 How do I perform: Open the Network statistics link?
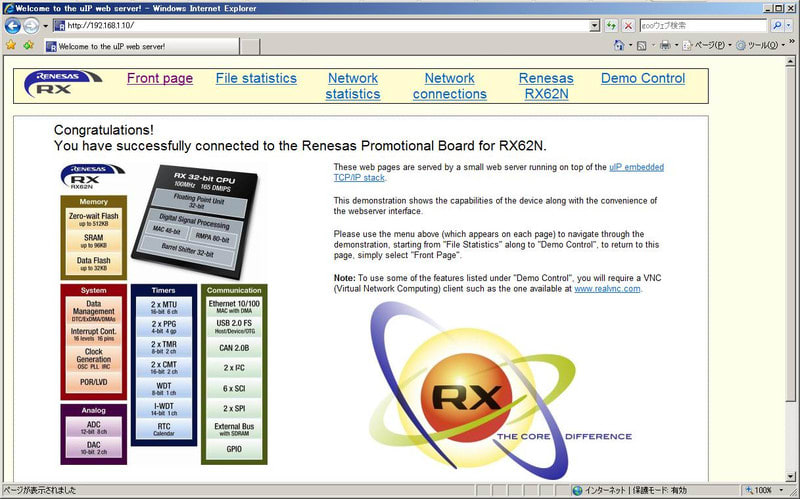pyautogui.click(x=353, y=86)
